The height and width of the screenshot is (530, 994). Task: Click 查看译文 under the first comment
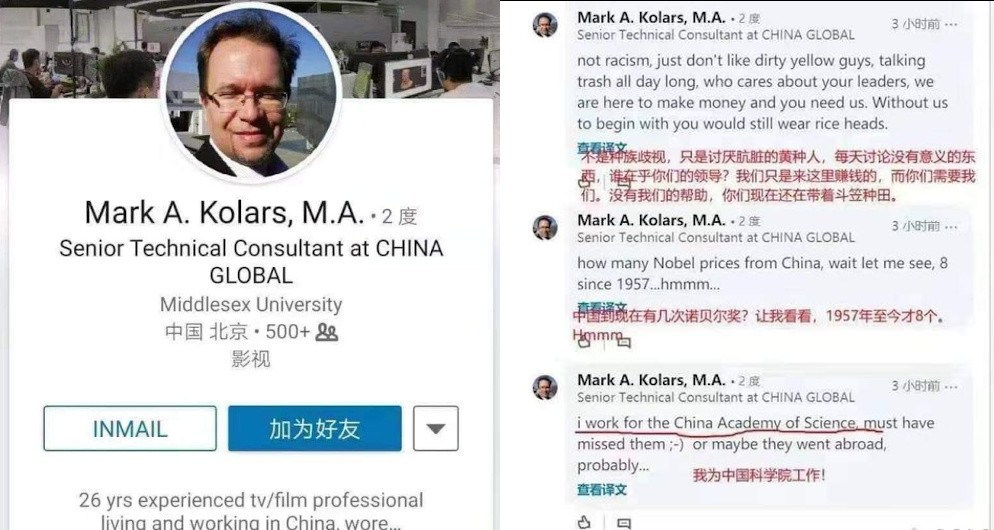(x=602, y=148)
